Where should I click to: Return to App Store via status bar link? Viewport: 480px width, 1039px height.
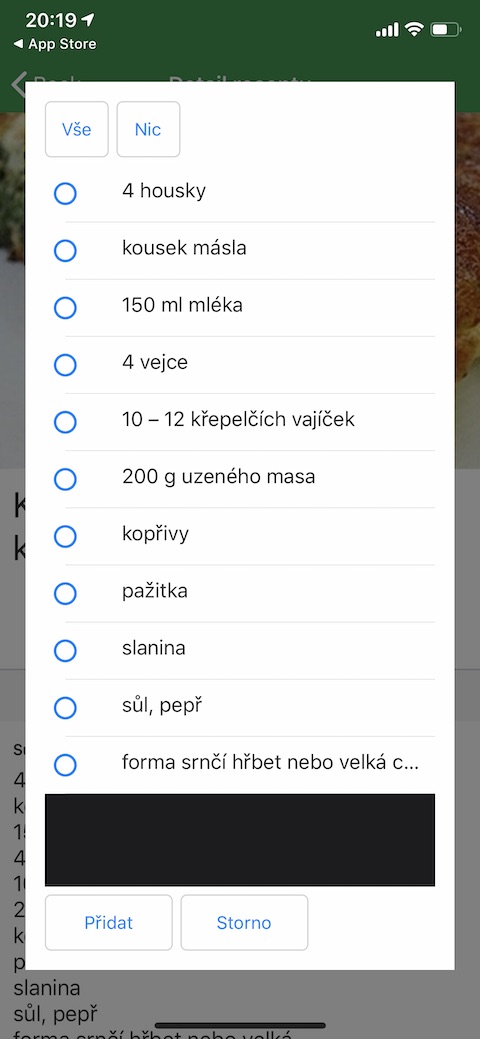tap(54, 44)
